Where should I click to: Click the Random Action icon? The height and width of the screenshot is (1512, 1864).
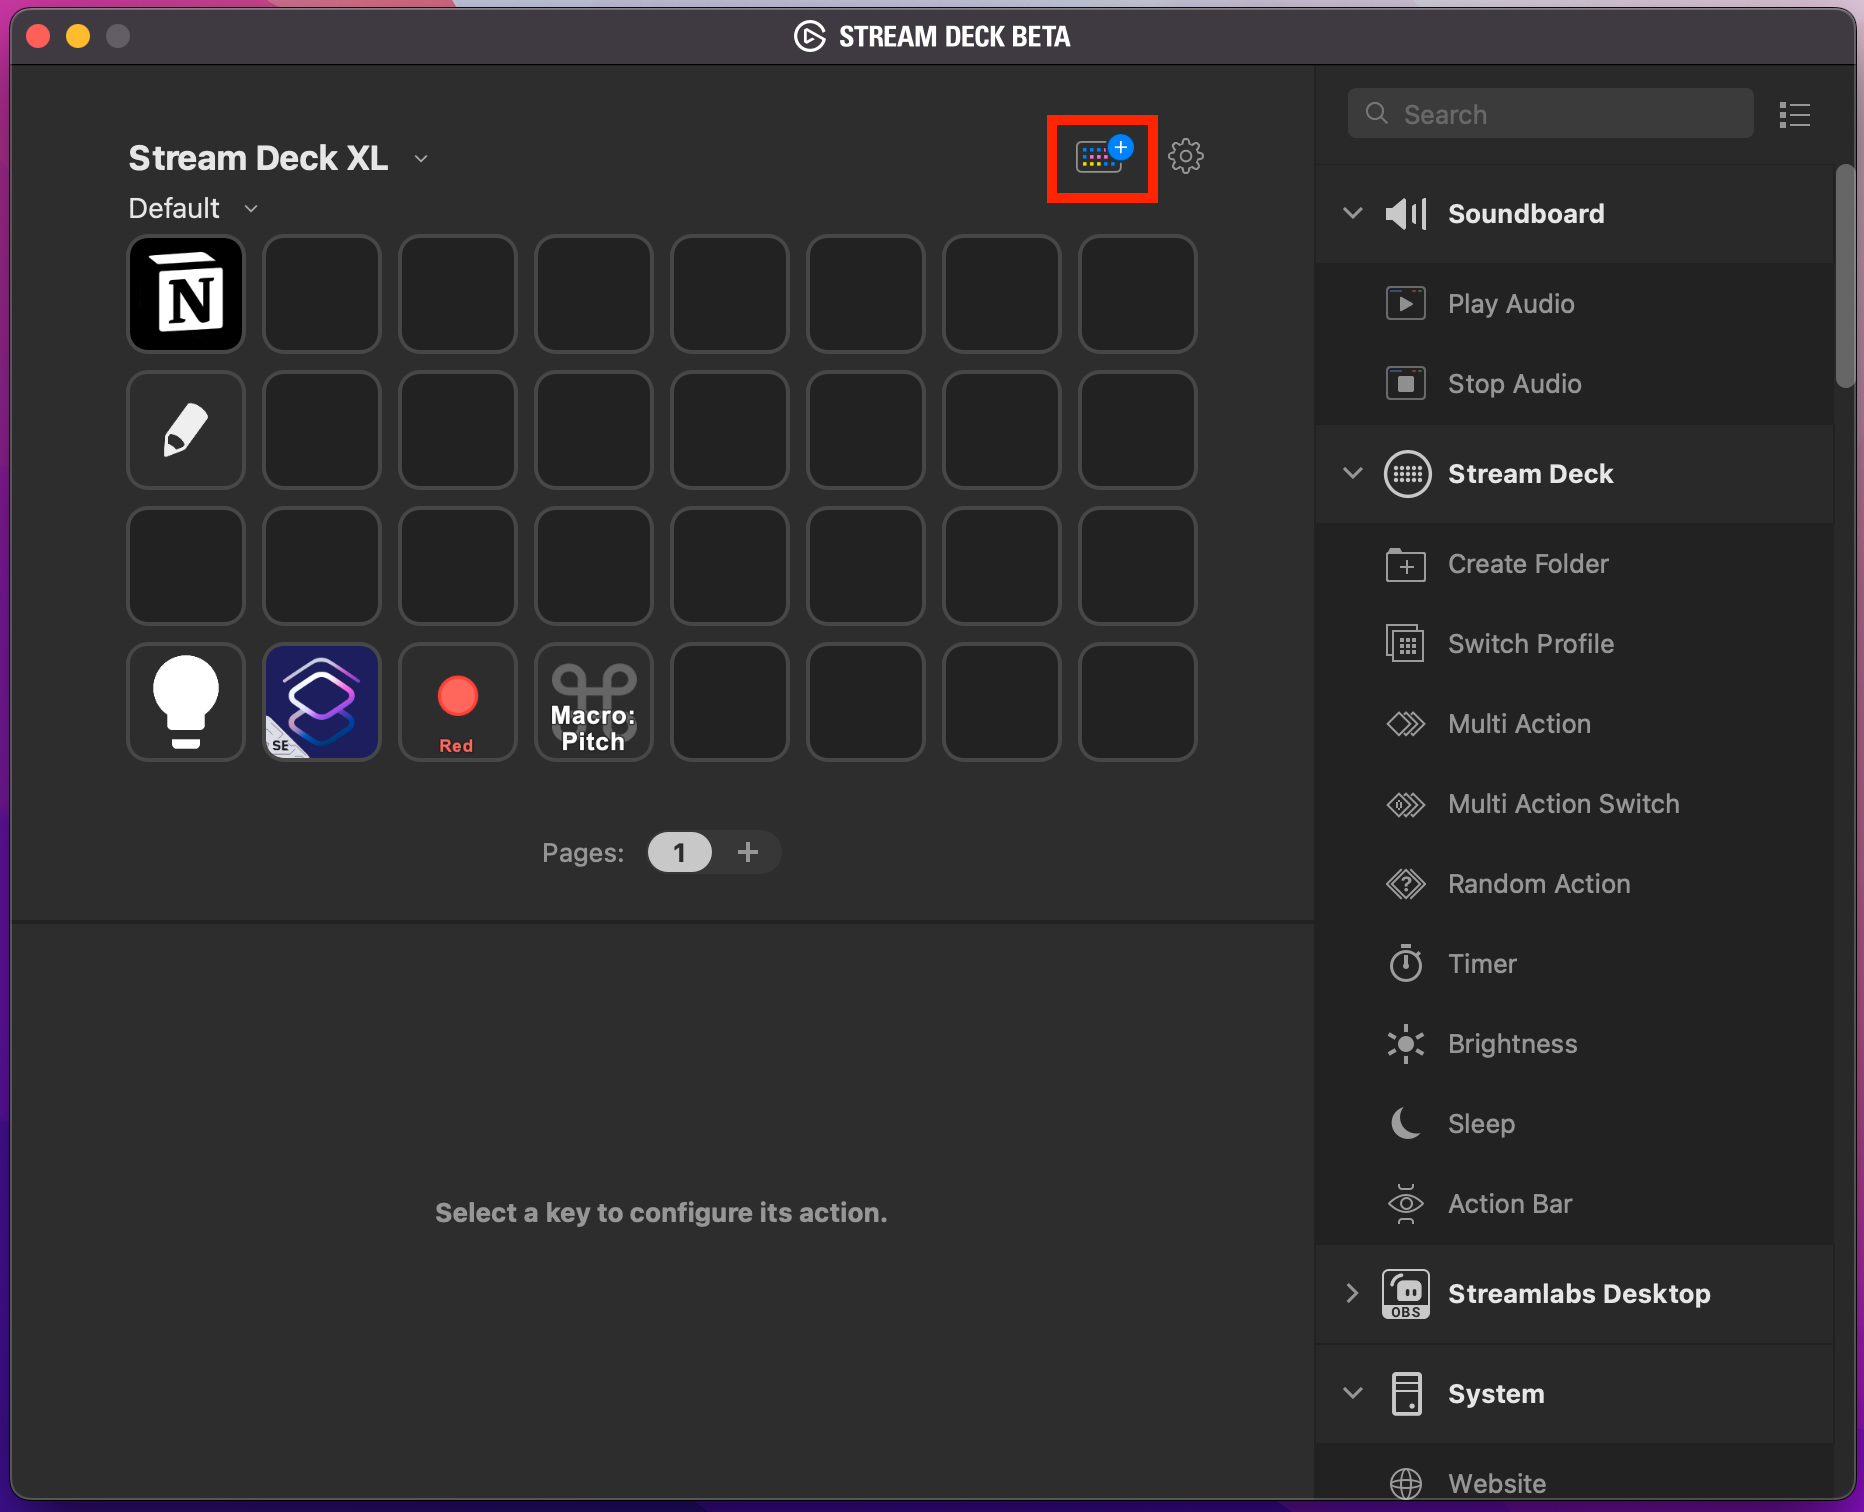click(x=1406, y=884)
